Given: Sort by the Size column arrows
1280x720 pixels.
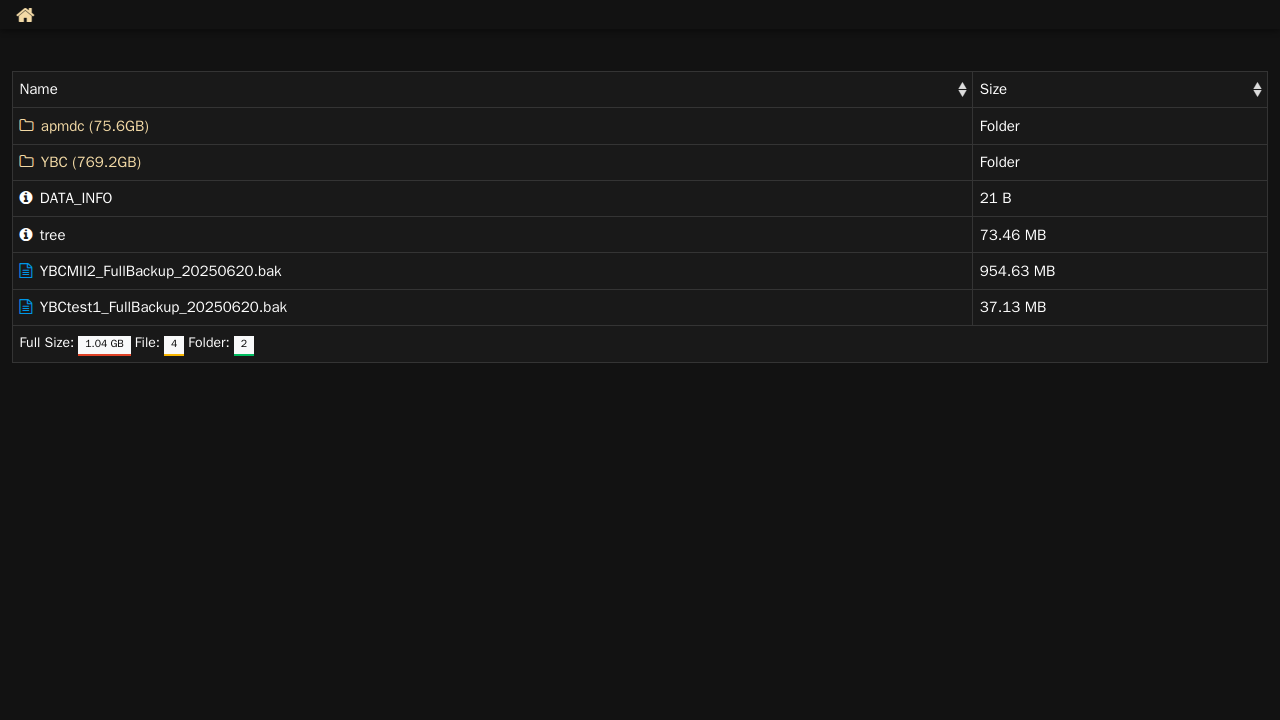Looking at the screenshot, I should (x=1257, y=90).
